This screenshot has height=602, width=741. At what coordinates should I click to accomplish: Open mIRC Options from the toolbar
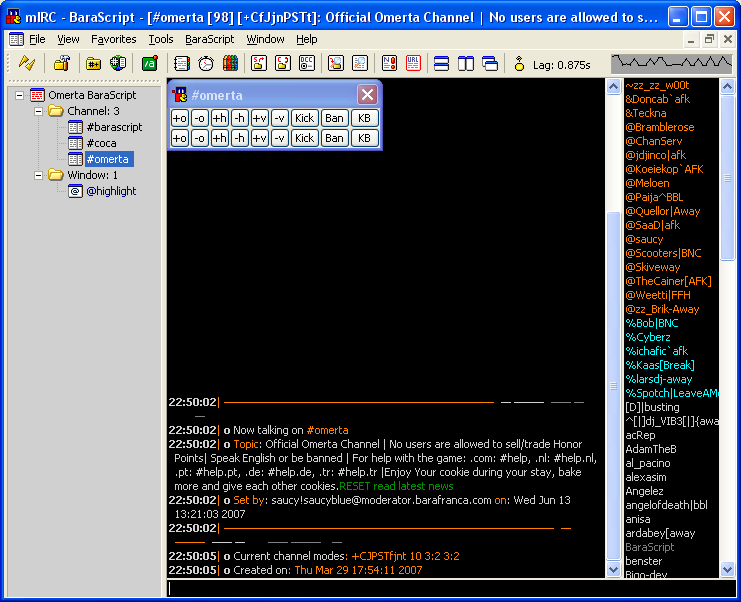[x=62, y=63]
